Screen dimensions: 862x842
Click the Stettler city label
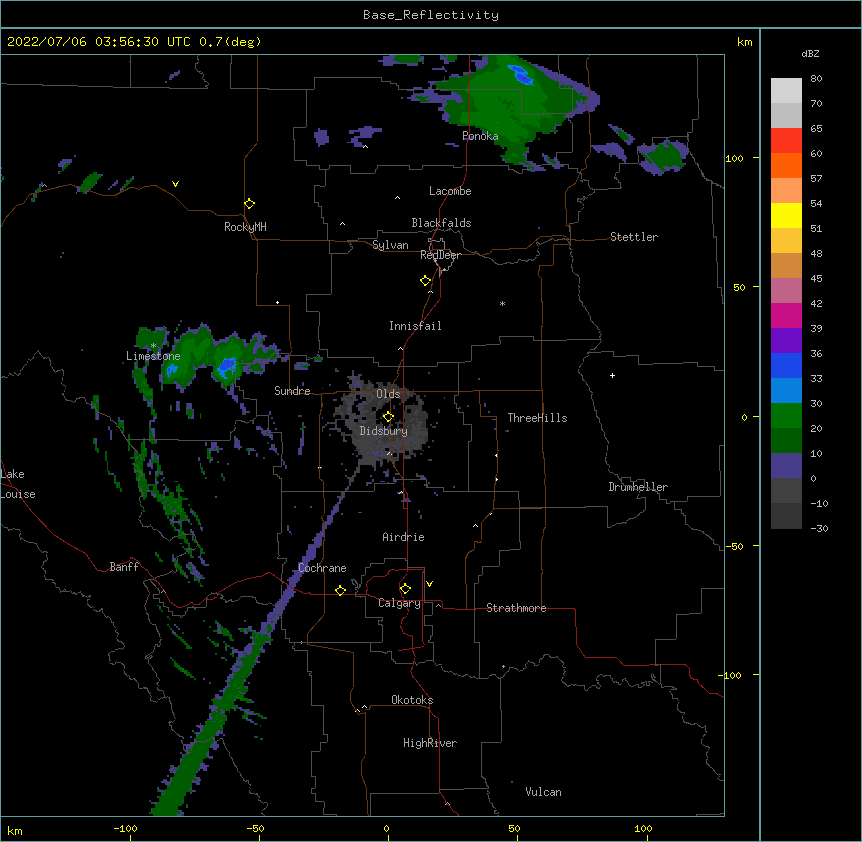pyautogui.click(x=633, y=237)
